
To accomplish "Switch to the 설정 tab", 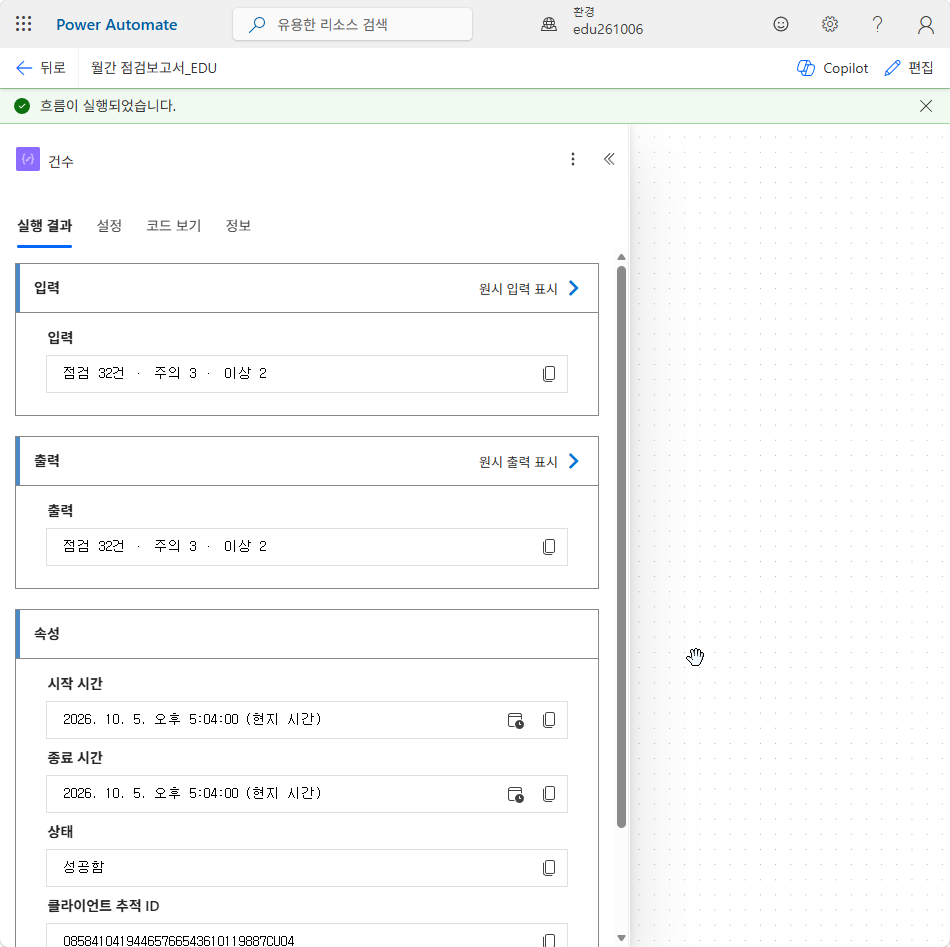I will [x=109, y=226].
